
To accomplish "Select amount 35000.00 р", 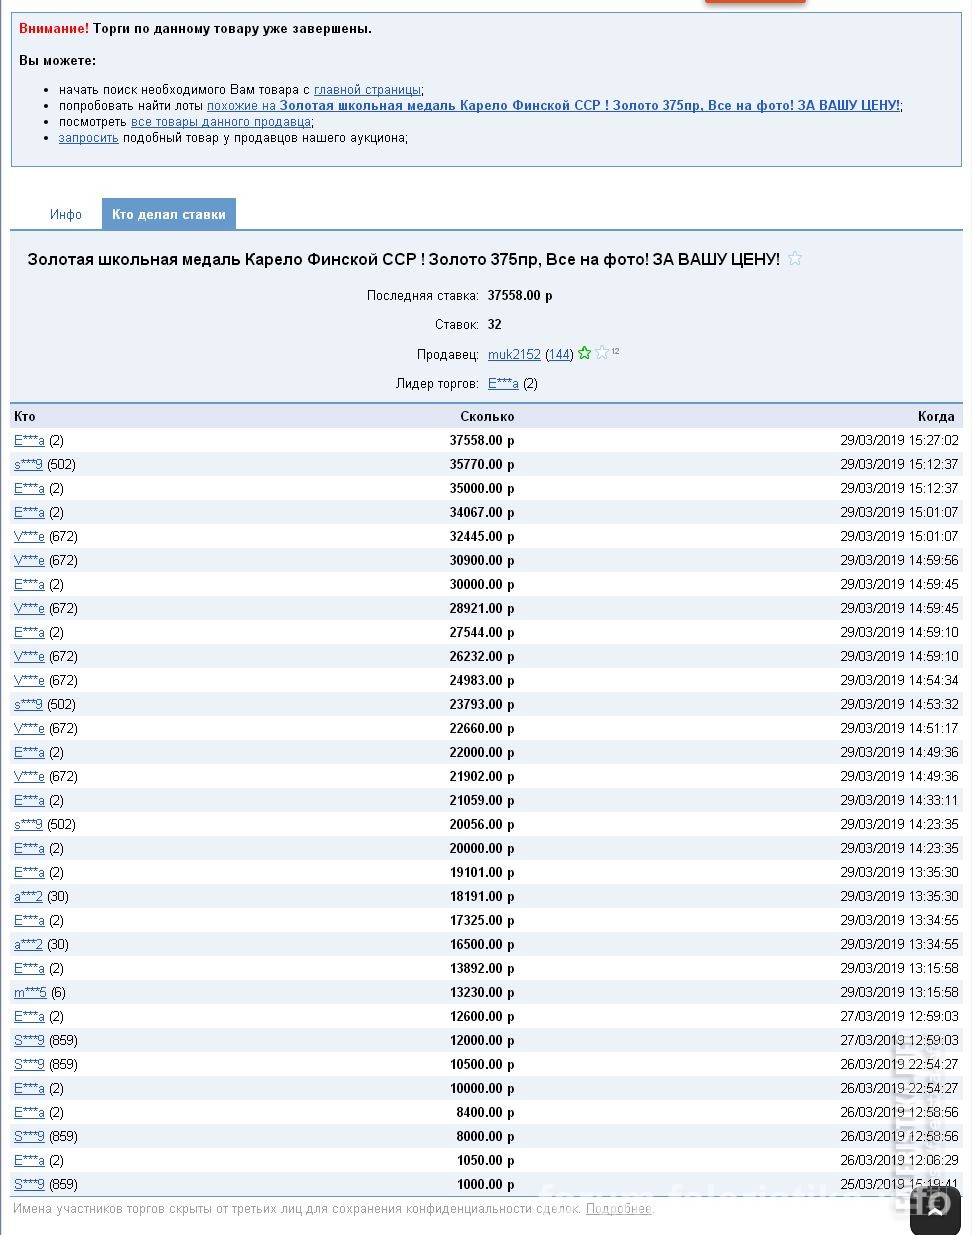I will coord(482,488).
